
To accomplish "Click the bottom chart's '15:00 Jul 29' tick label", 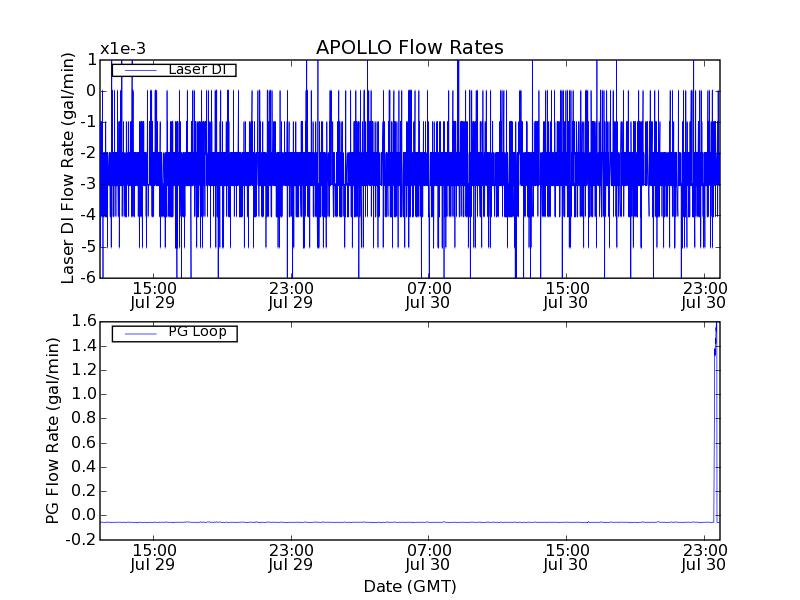I will [154, 557].
